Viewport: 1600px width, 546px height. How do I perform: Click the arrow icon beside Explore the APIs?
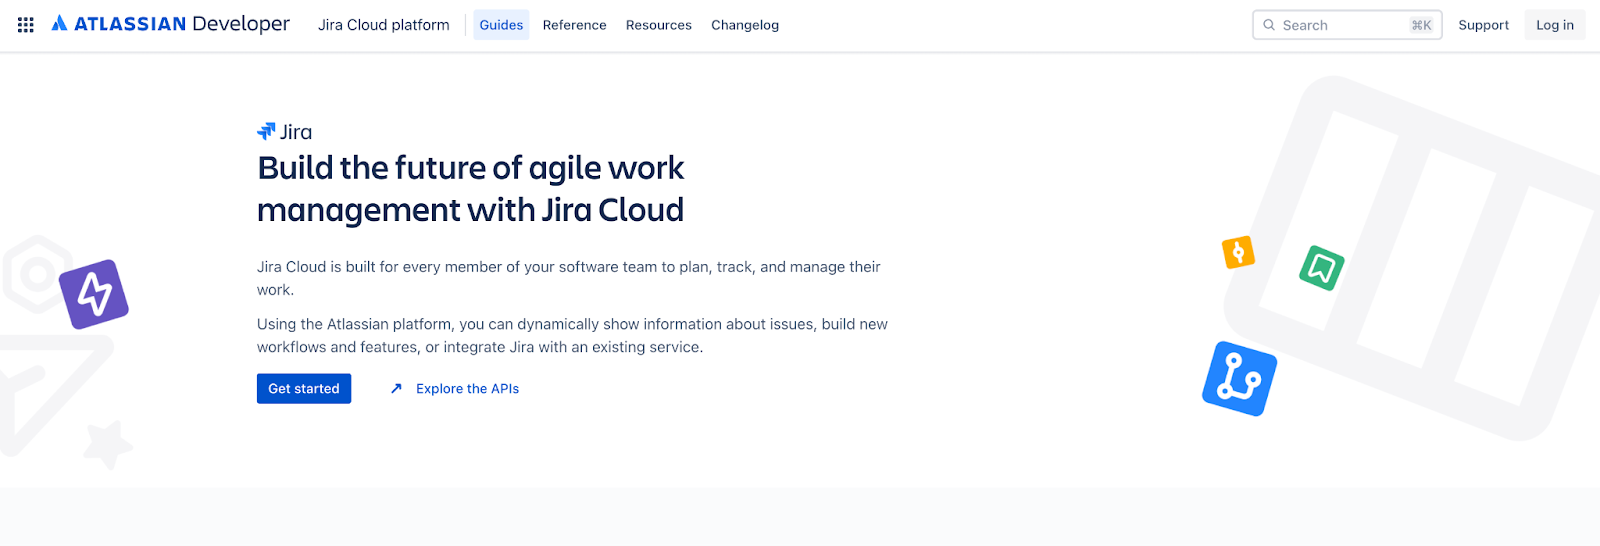point(396,389)
